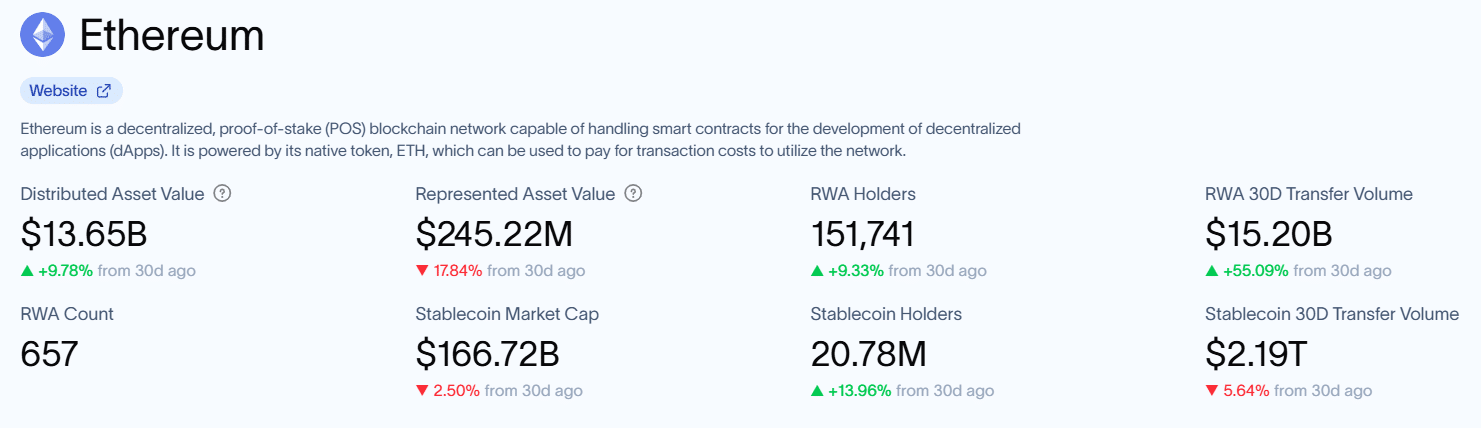Open the Distributed Asset Value help icon

pyautogui.click(x=223, y=194)
